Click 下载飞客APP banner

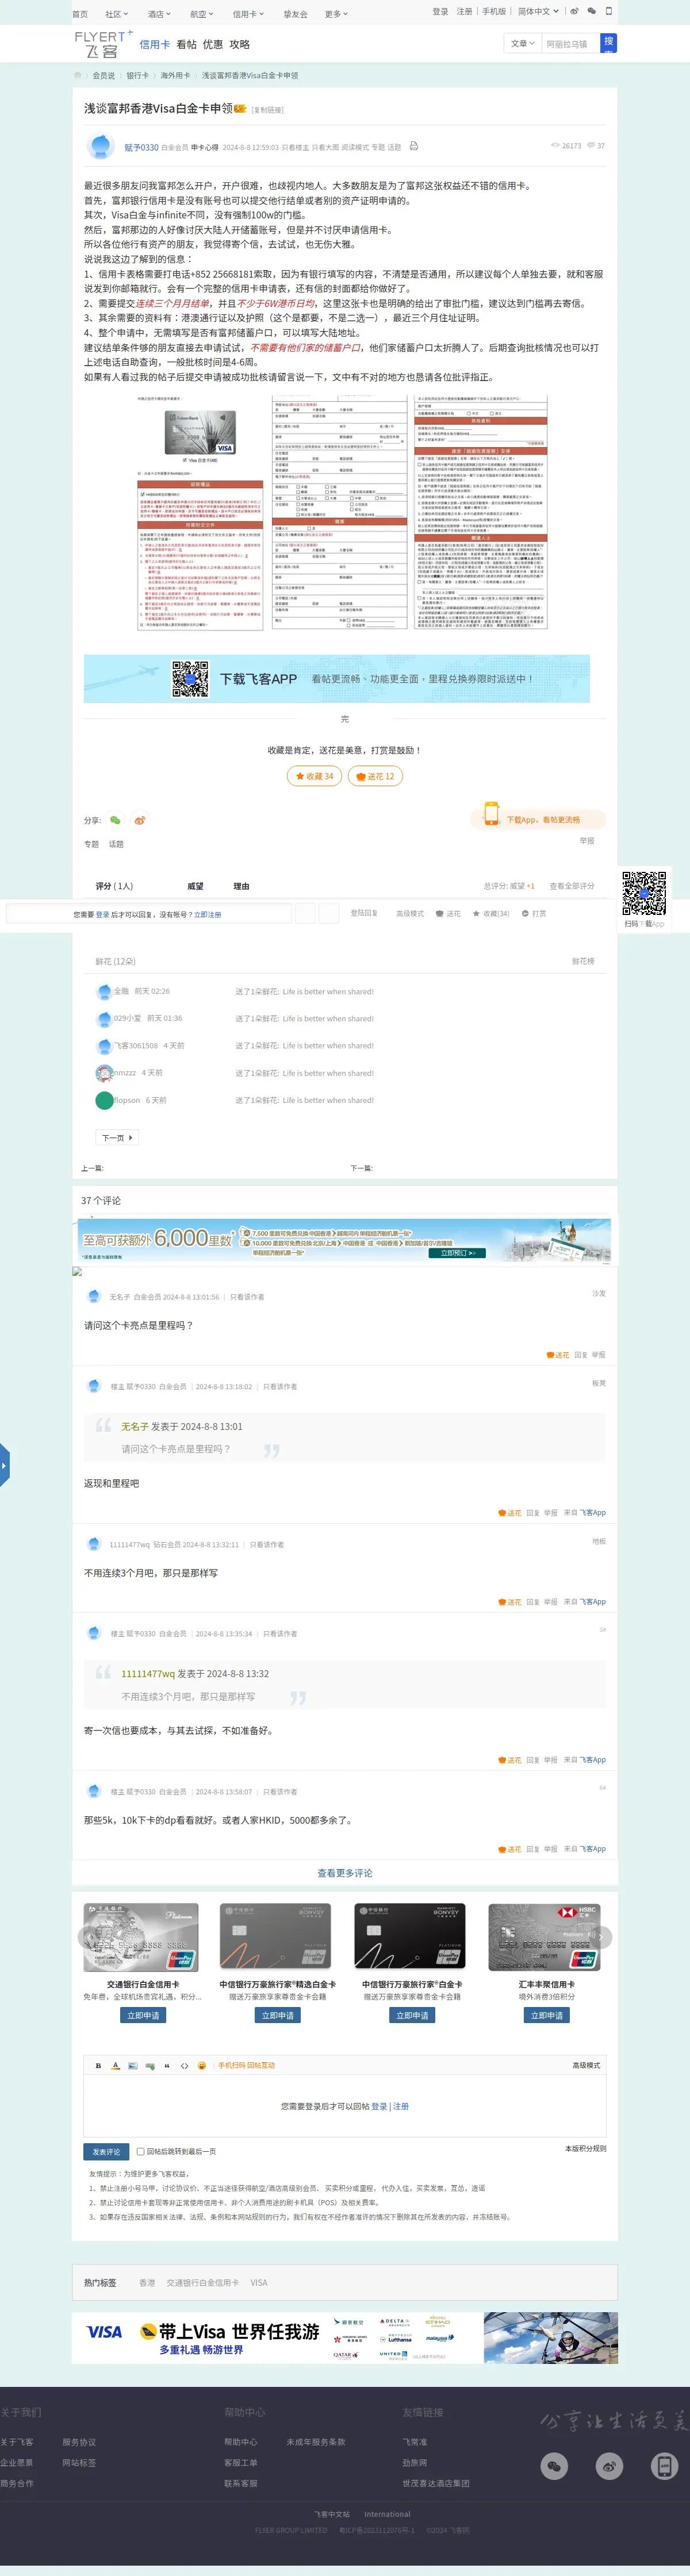point(337,678)
